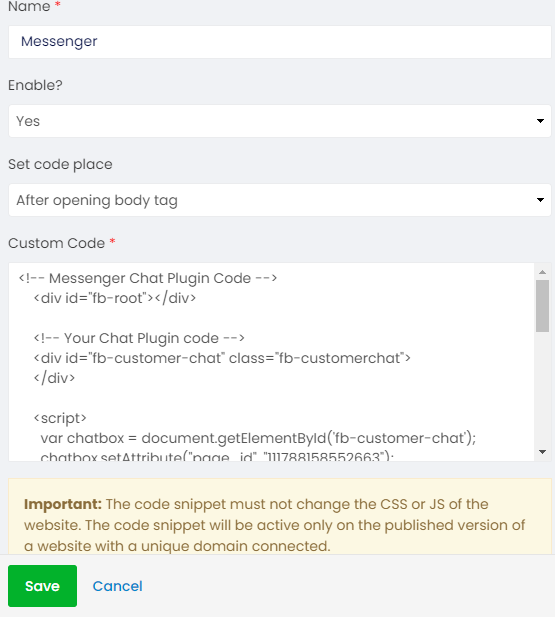Click the Name field containing Messenger
Image resolution: width=555 pixels, height=617 pixels.
click(x=279, y=42)
